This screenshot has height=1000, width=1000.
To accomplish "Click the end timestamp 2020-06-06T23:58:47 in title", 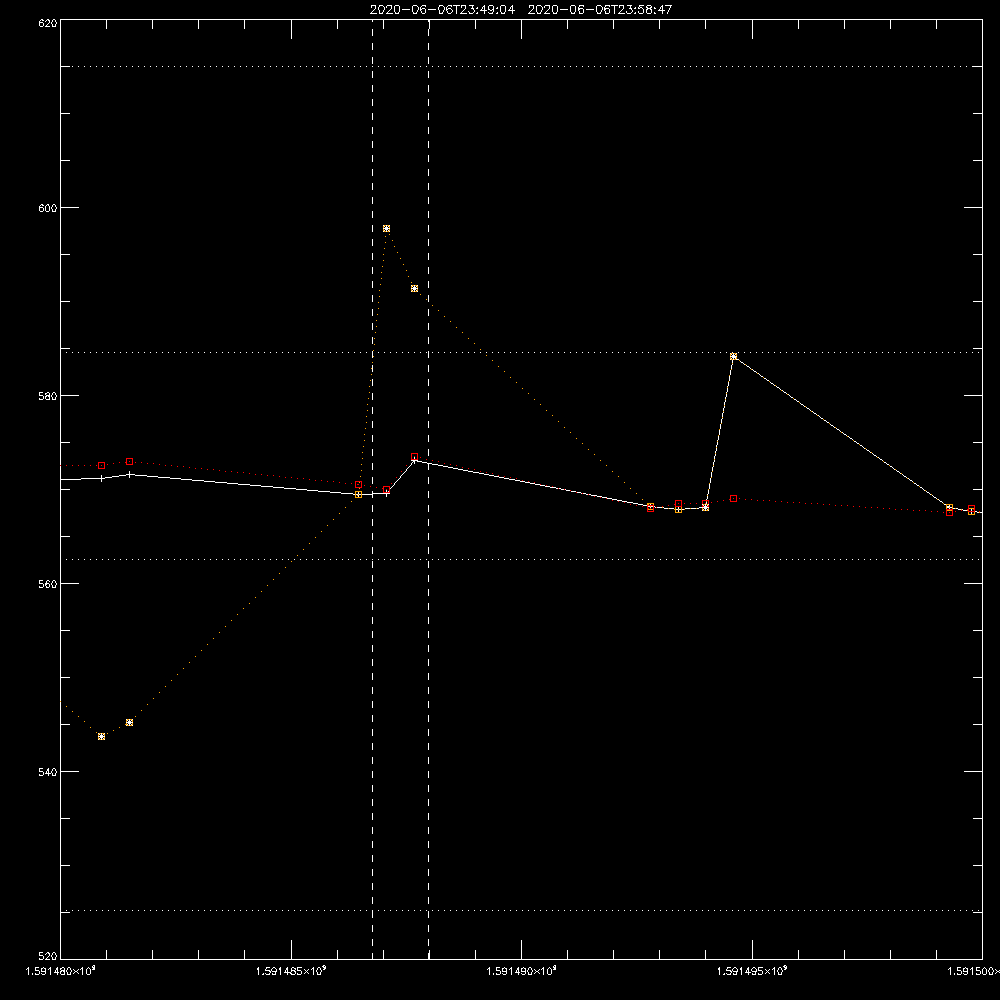I will click(x=599, y=10).
